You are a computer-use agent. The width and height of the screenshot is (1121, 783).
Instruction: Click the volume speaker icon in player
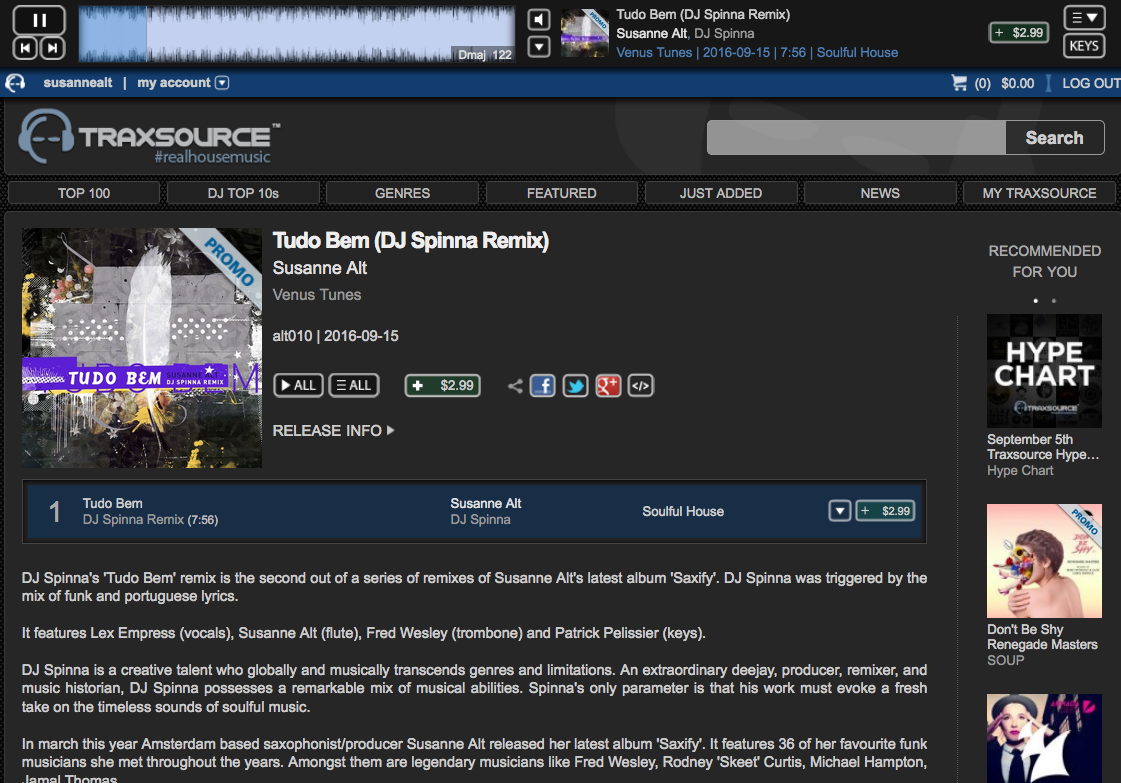pyautogui.click(x=538, y=20)
